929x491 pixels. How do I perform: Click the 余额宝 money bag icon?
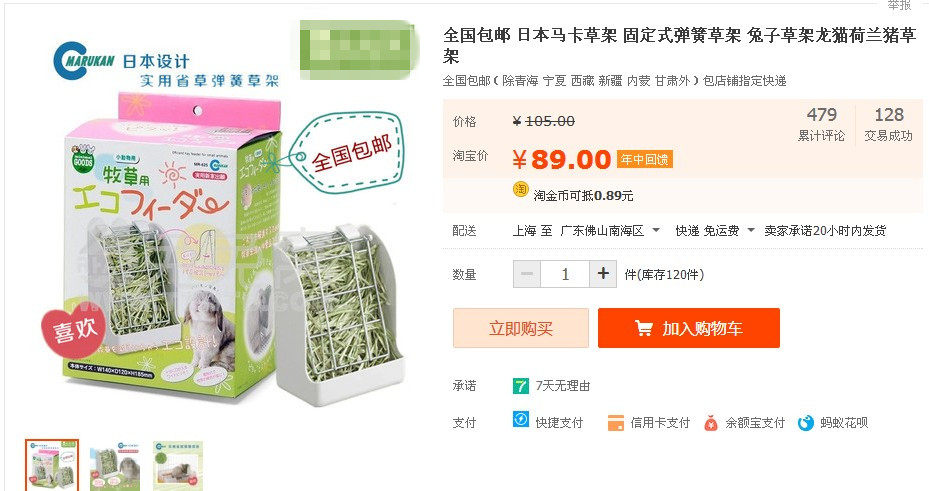(710, 423)
